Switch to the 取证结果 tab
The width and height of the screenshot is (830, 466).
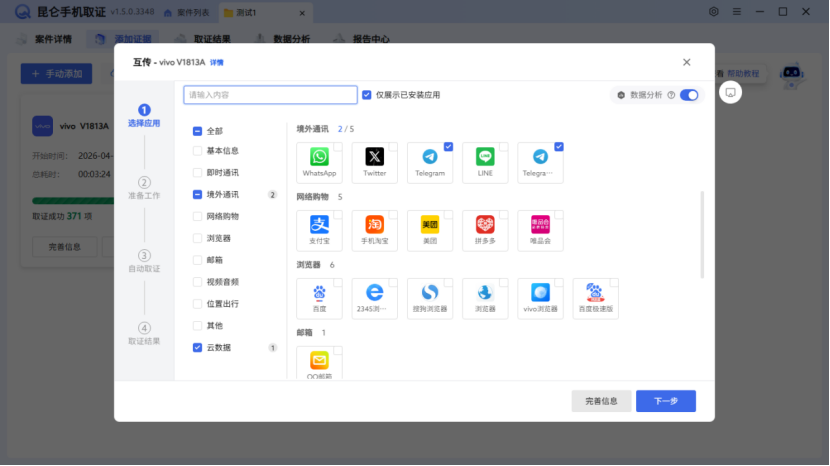point(204,39)
